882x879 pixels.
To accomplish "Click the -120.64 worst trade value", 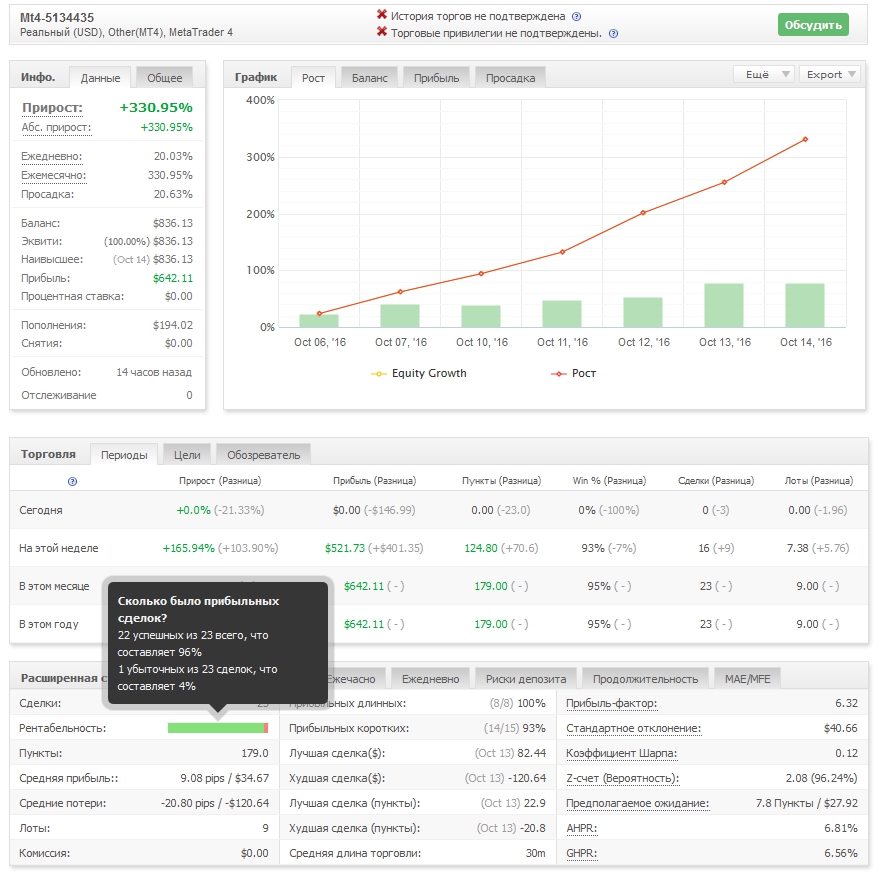I will click(527, 778).
